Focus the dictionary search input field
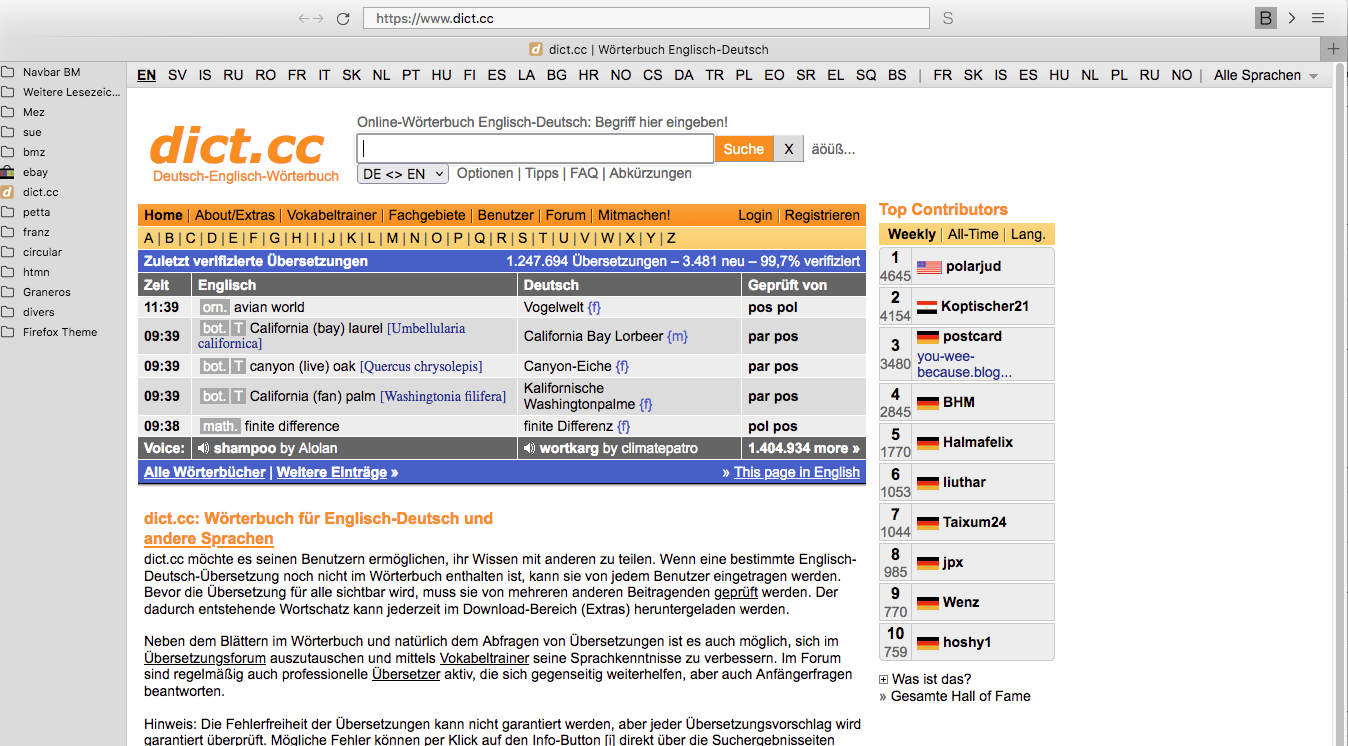The height and width of the screenshot is (746, 1348). 535,149
